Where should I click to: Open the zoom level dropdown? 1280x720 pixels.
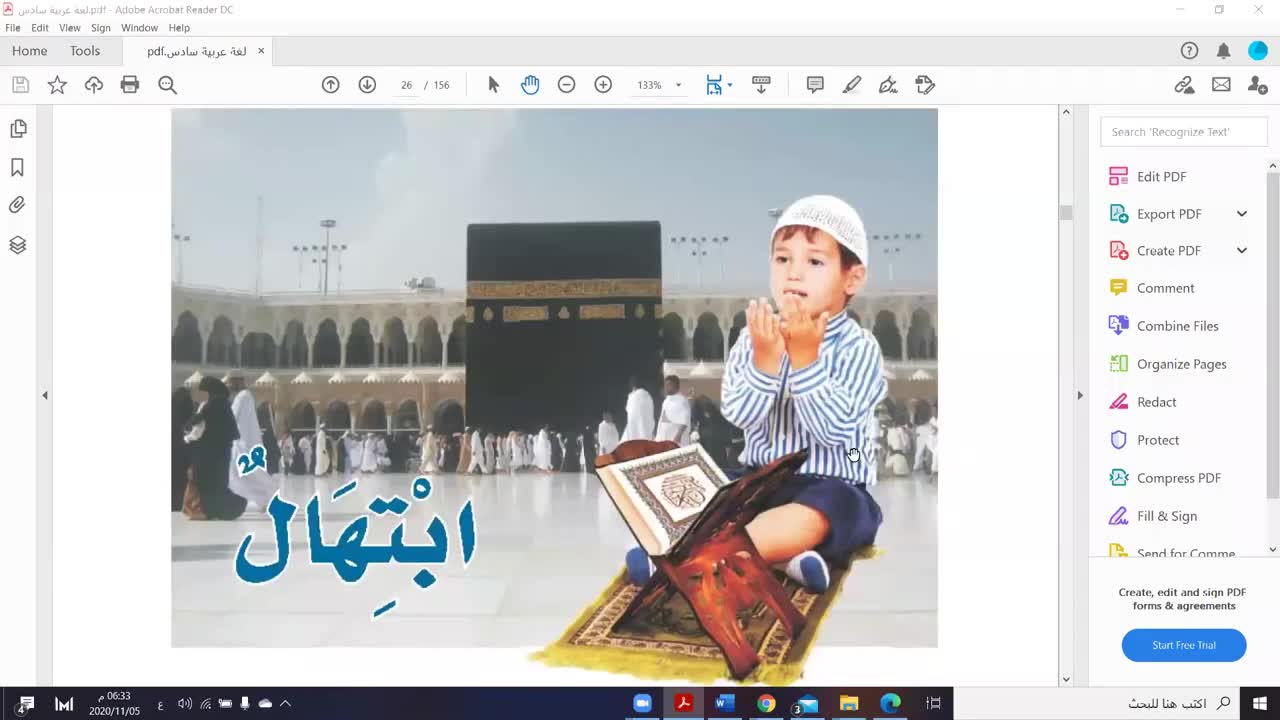678,85
